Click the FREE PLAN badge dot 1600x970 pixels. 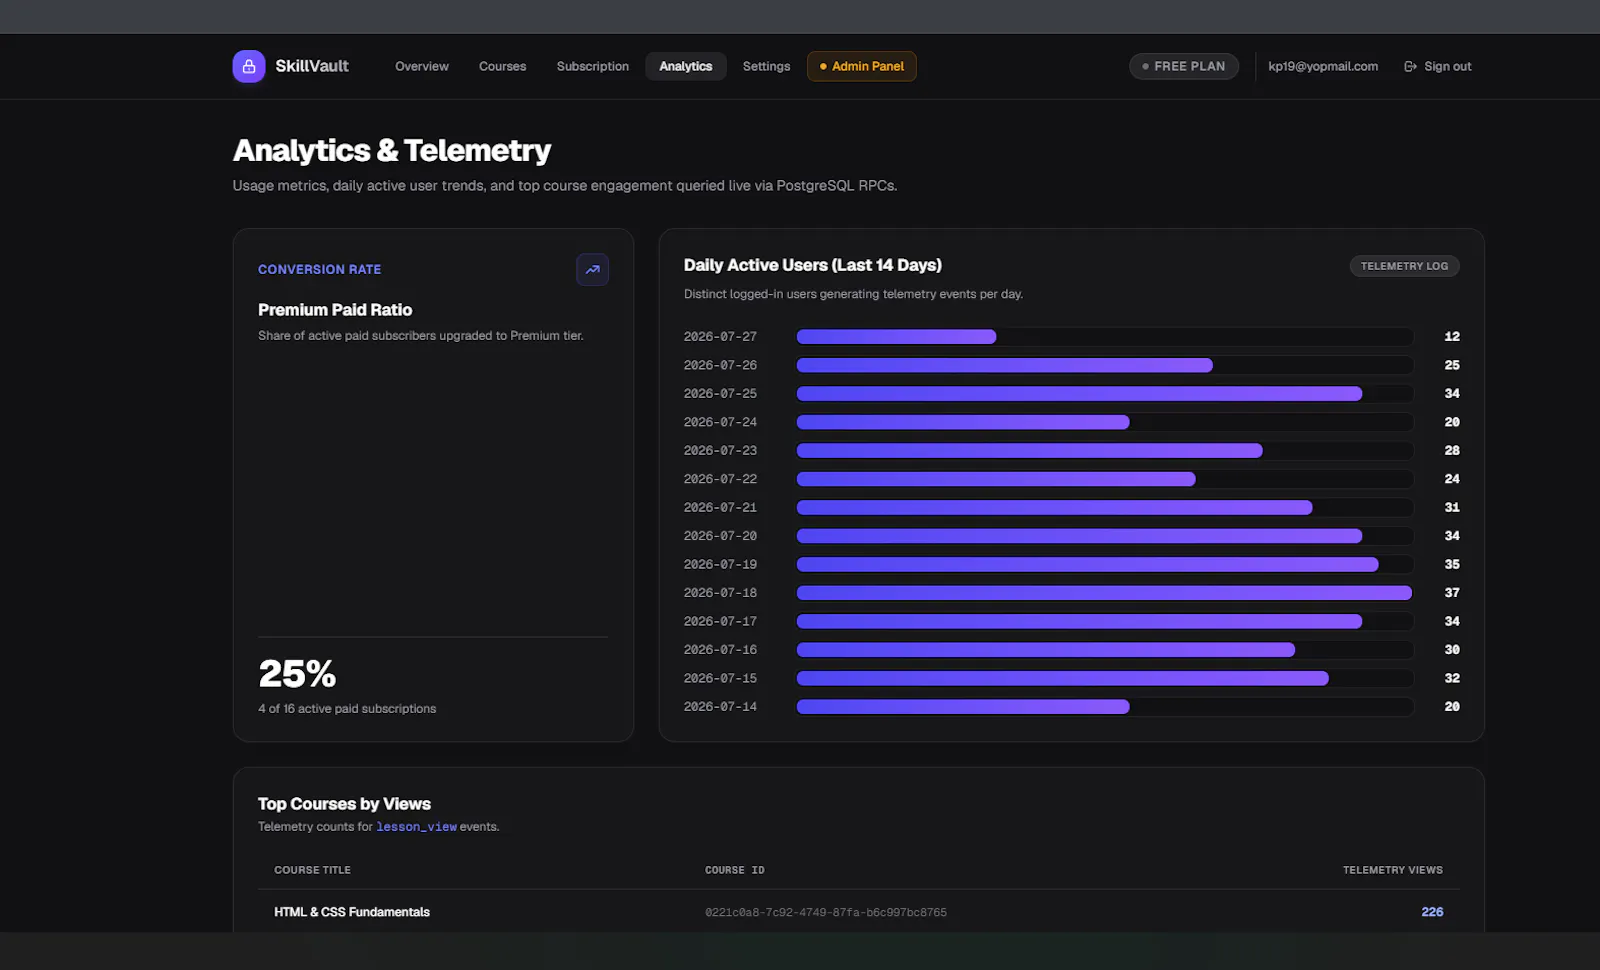(x=1145, y=66)
